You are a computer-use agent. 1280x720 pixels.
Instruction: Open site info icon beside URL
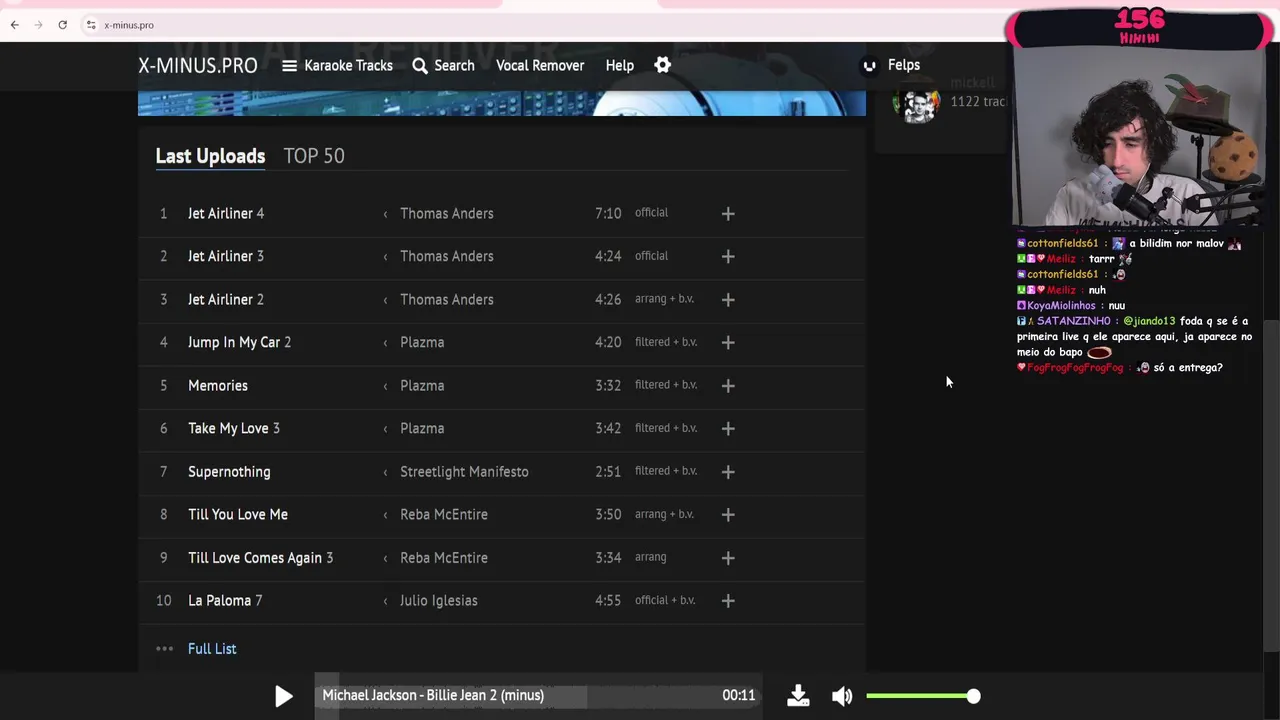(90, 25)
